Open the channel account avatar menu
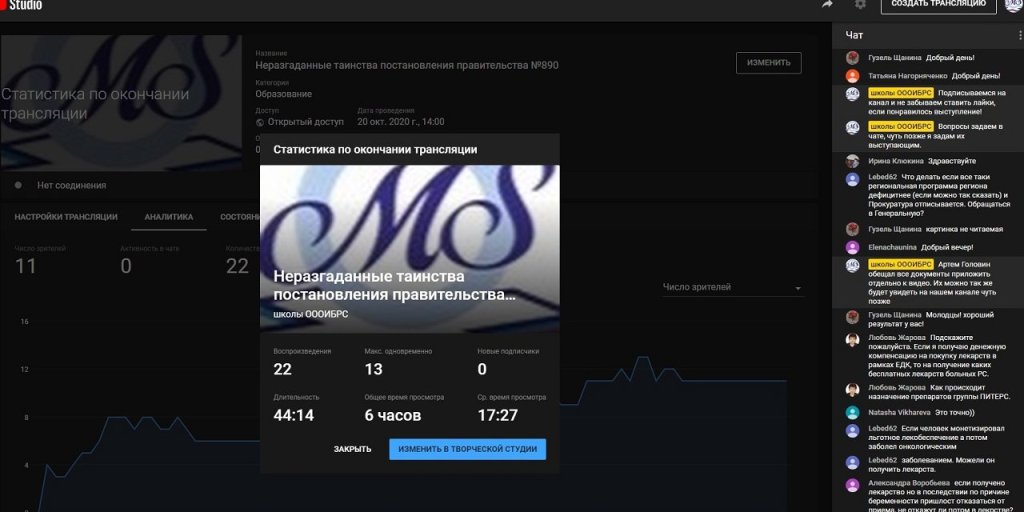 pyautogui.click(x=1013, y=5)
